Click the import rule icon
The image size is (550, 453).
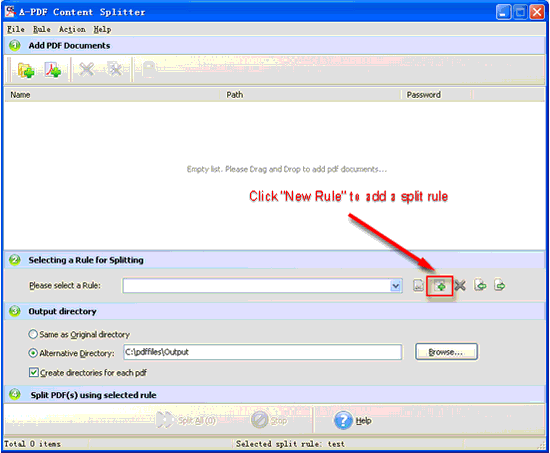click(x=480, y=285)
